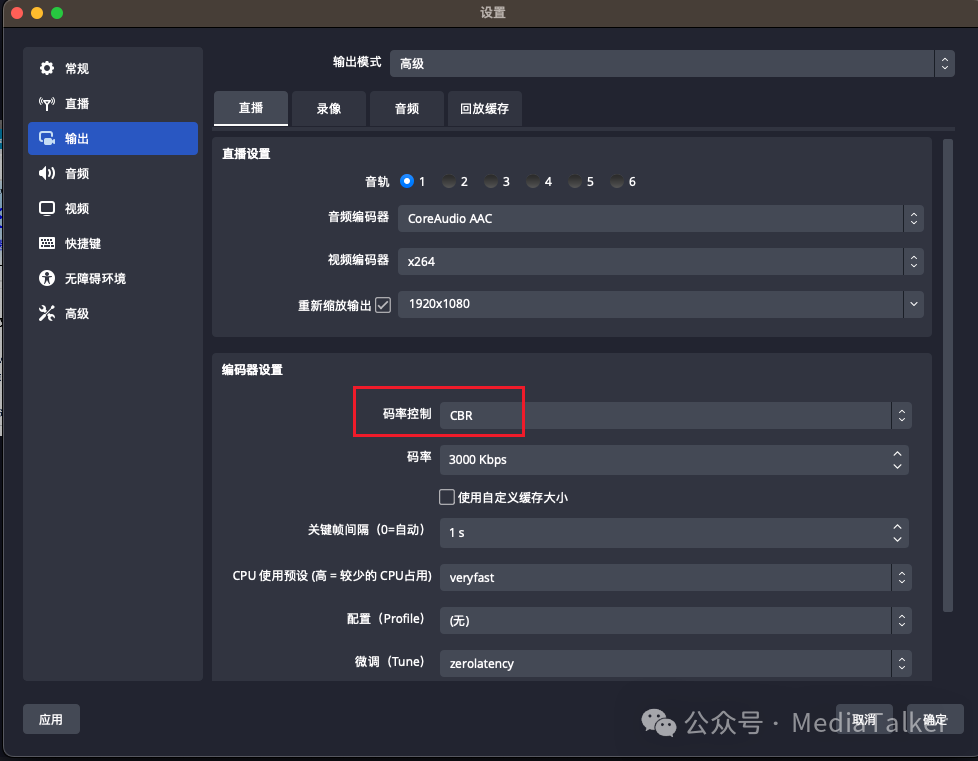This screenshot has width=978, height=761.
Task: Open the 快捷键 settings section
Action: click(x=70, y=243)
